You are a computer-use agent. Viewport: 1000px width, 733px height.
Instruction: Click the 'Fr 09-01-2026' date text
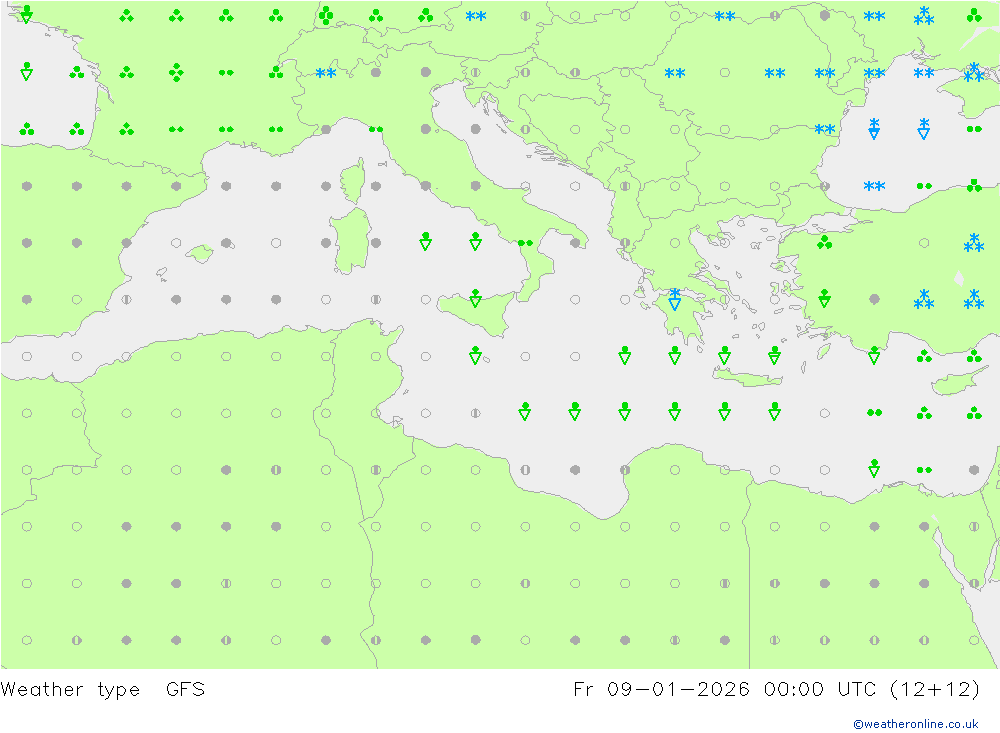[661, 689]
